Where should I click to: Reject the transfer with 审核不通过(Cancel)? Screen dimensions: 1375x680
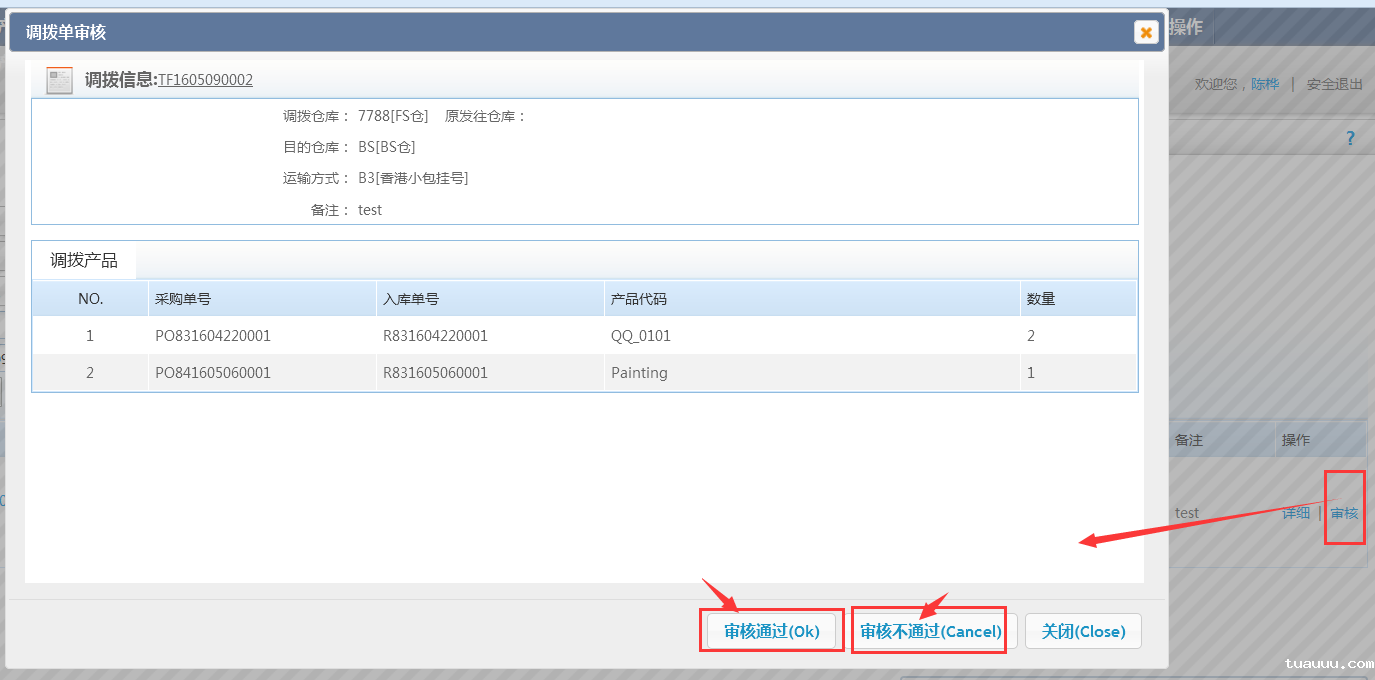930,631
